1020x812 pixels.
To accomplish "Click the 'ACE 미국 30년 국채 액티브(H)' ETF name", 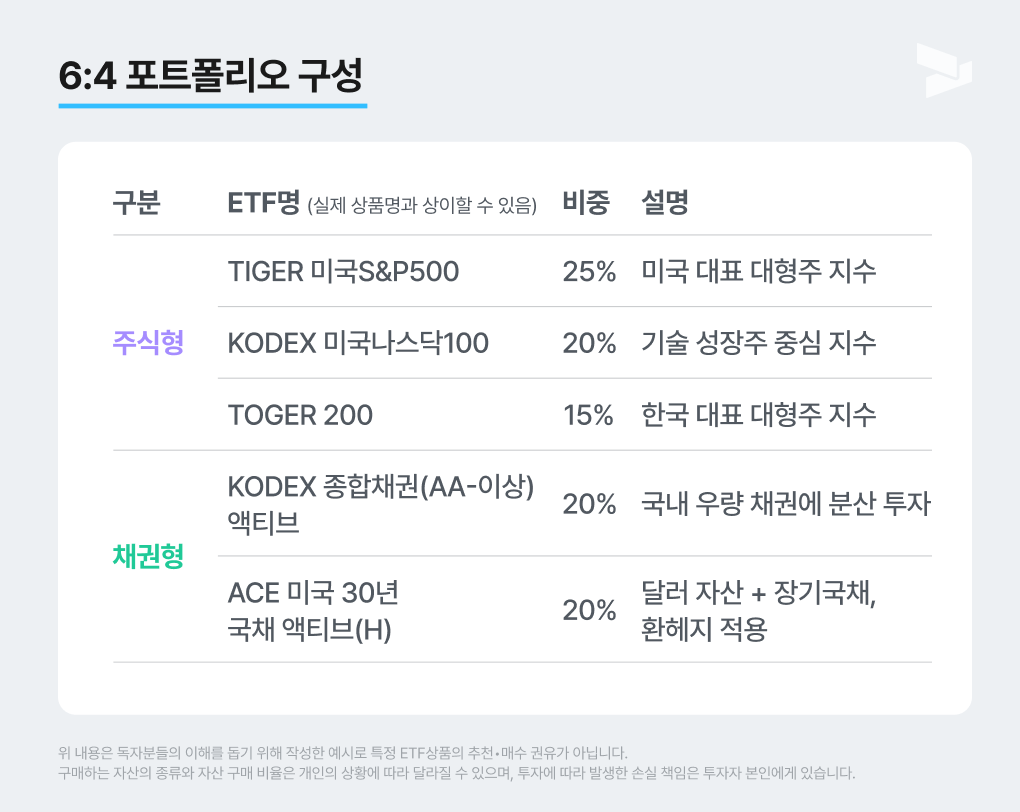I will pos(314,610).
